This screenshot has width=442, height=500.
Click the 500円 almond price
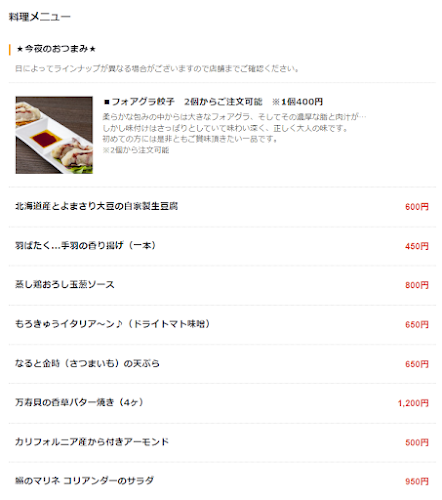point(417,442)
